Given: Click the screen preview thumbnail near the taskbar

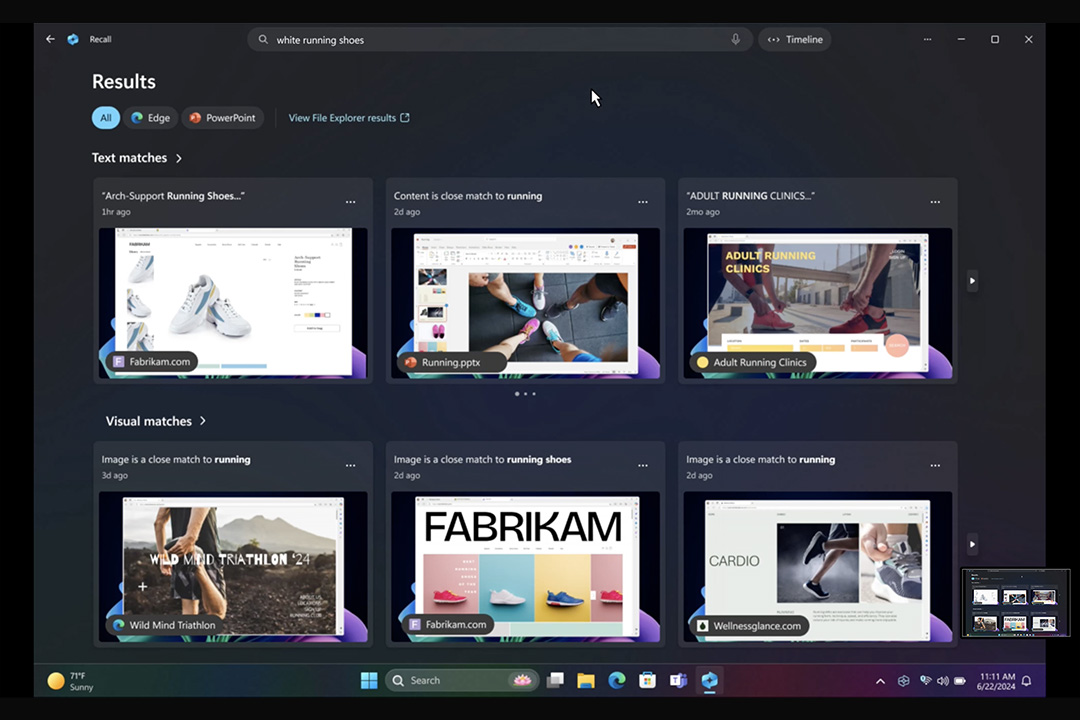Looking at the screenshot, I should click(1016, 603).
